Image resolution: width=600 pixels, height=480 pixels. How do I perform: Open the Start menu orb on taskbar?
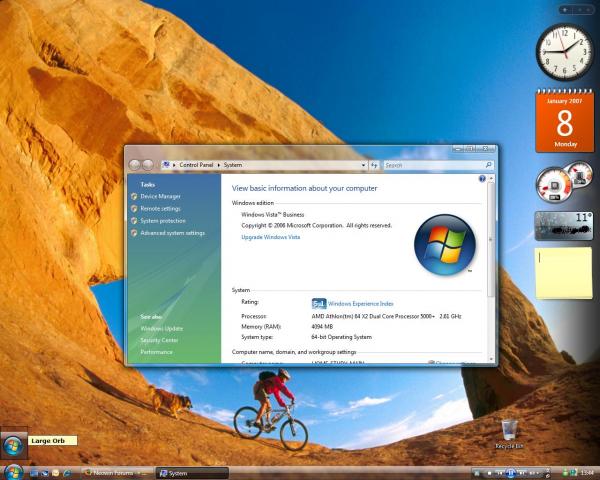coord(14,473)
